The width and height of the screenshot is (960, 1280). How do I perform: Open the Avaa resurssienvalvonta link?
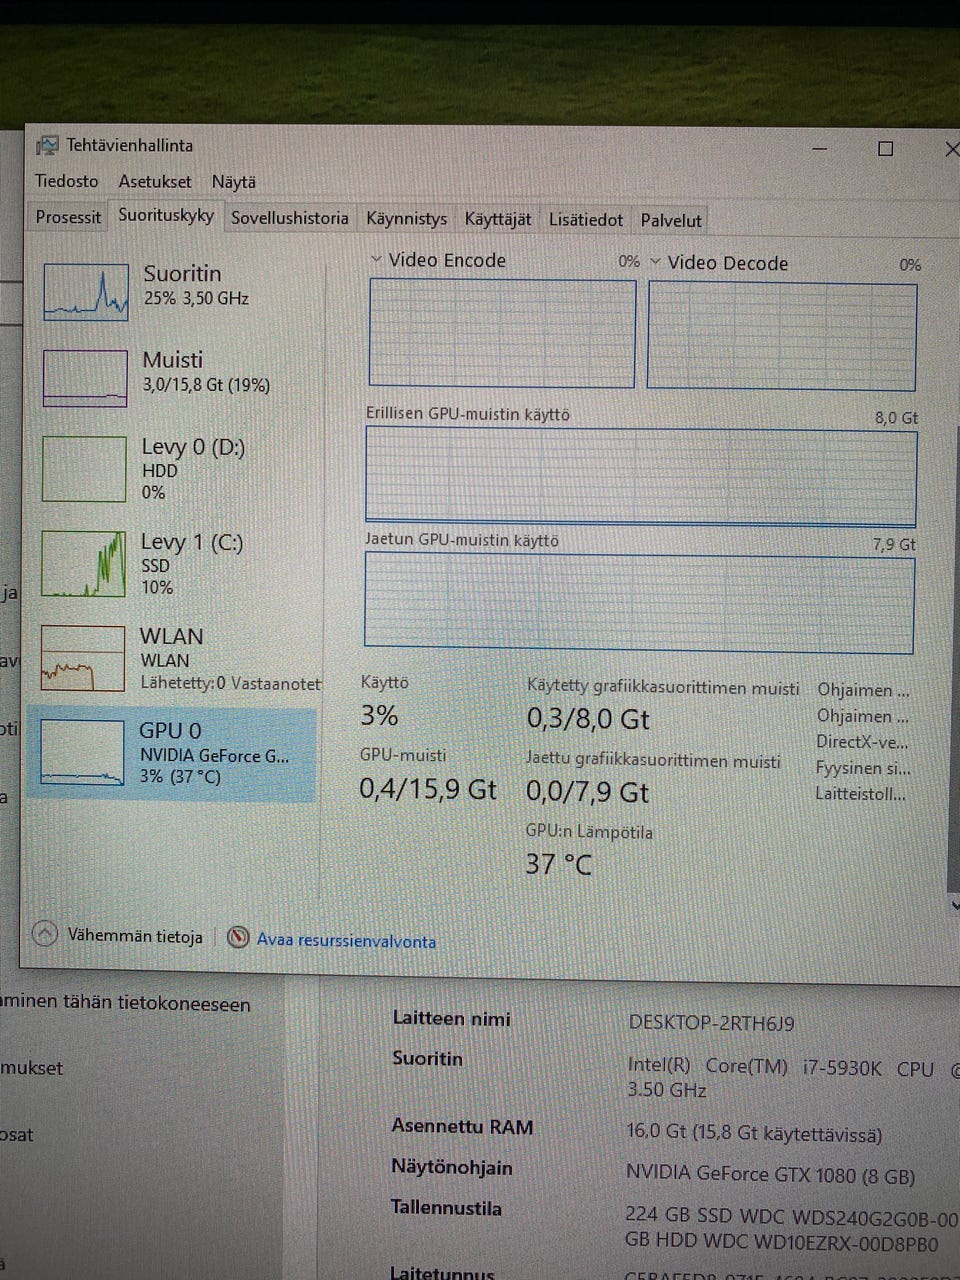[x=346, y=941]
